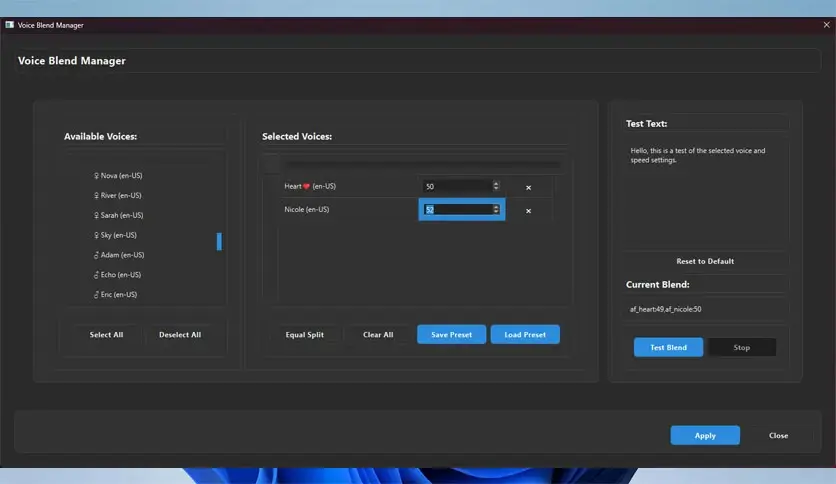Click the Save Preset button
Image resolution: width=836 pixels, height=484 pixels.
(x=451, y=334)
